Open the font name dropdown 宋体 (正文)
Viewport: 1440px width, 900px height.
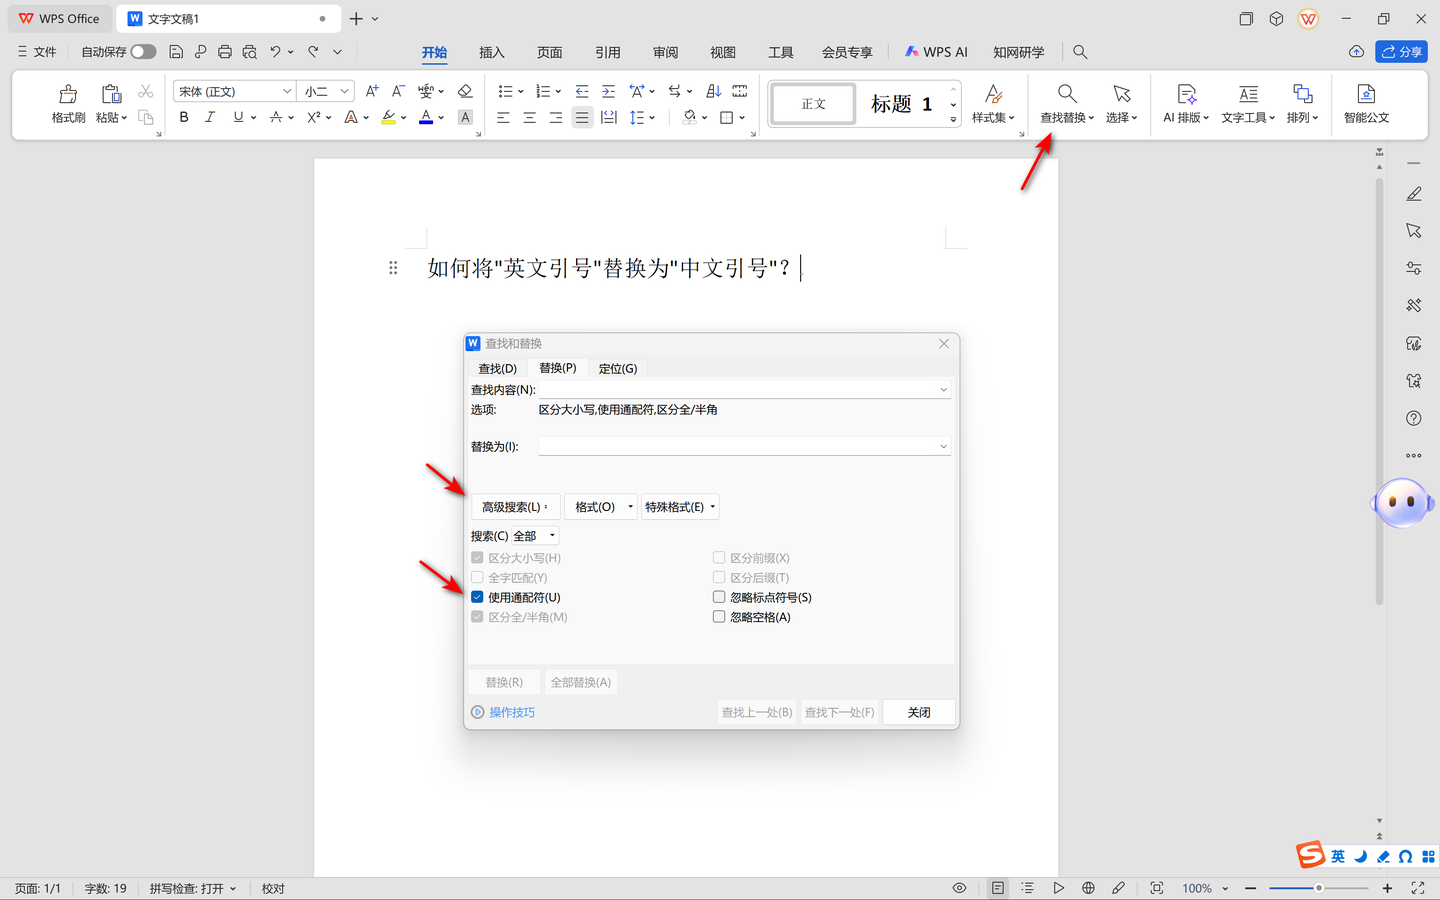pos(287,91)
